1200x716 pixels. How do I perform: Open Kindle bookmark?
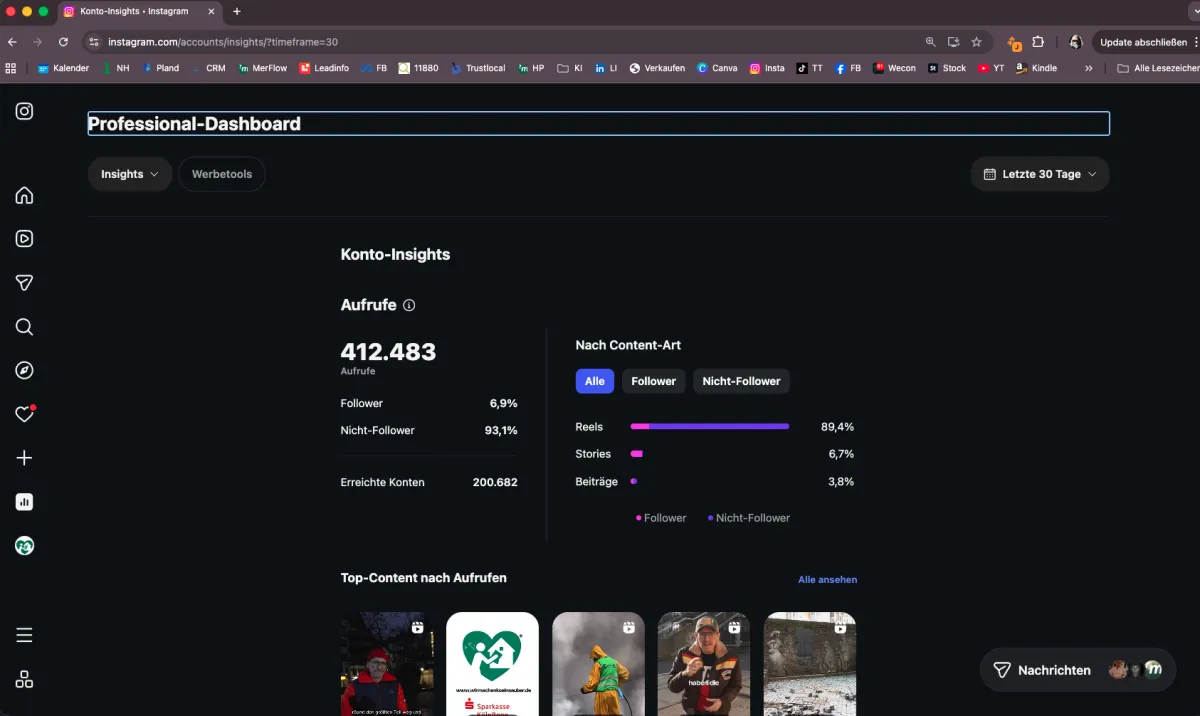click(1037, 68)
